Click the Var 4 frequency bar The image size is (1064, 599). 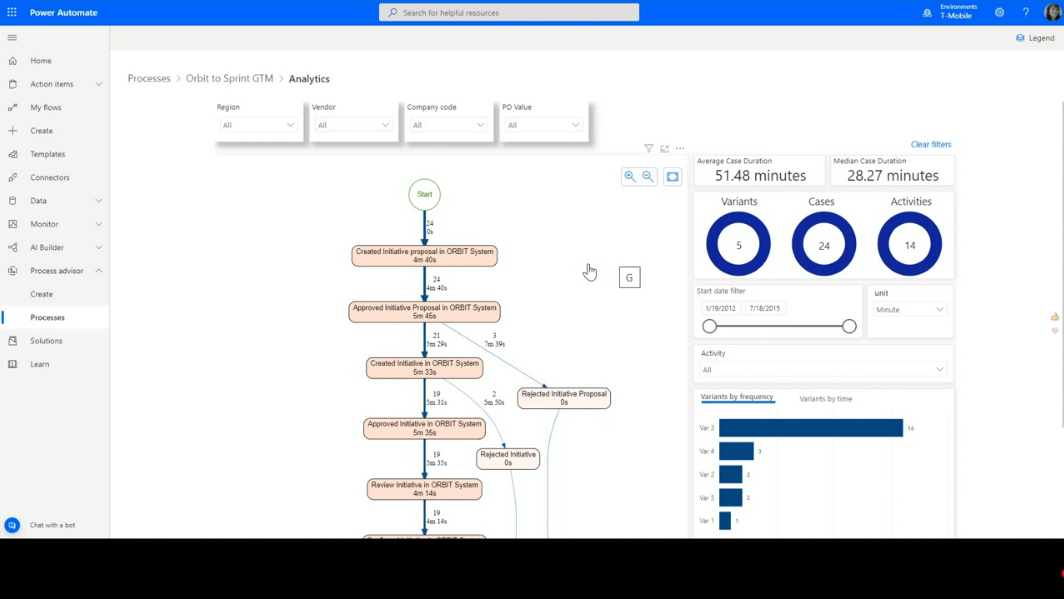point(736,451)
